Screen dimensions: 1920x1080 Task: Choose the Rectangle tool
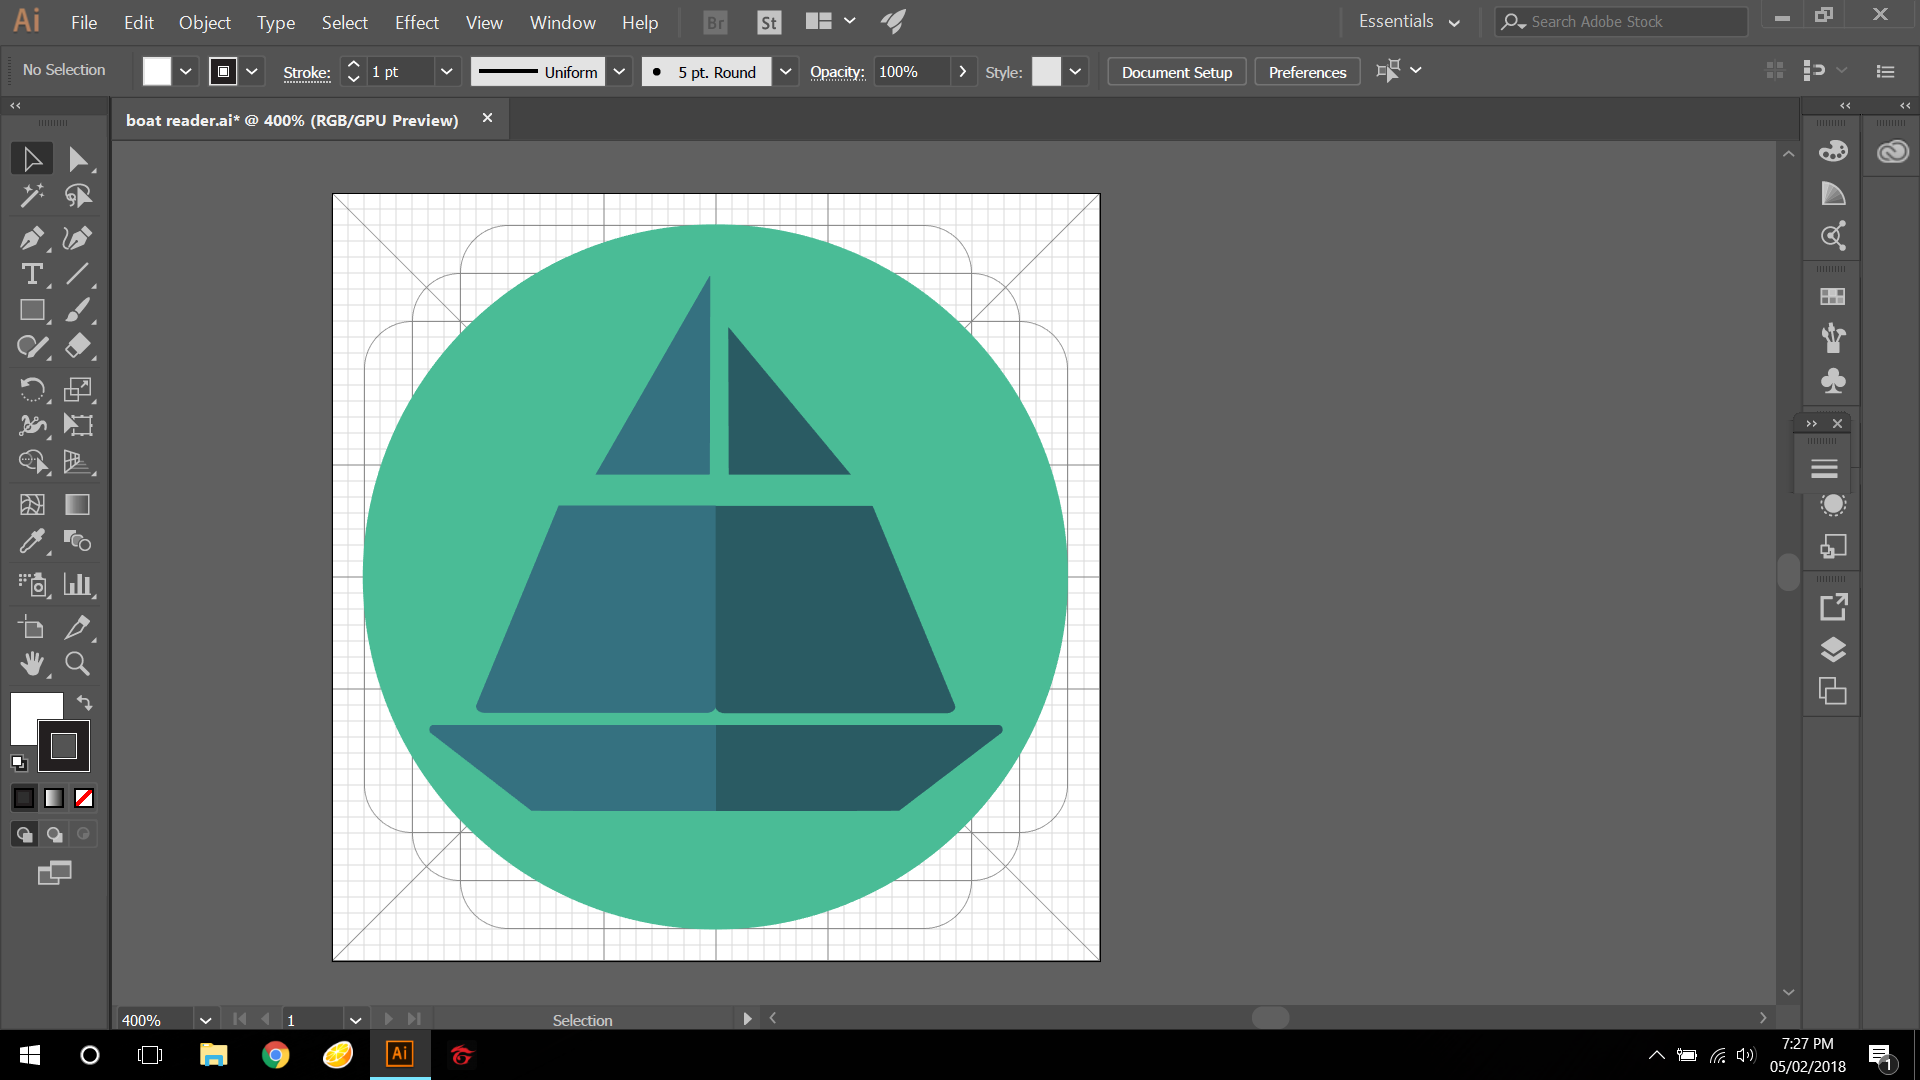(x=32, y=310)
